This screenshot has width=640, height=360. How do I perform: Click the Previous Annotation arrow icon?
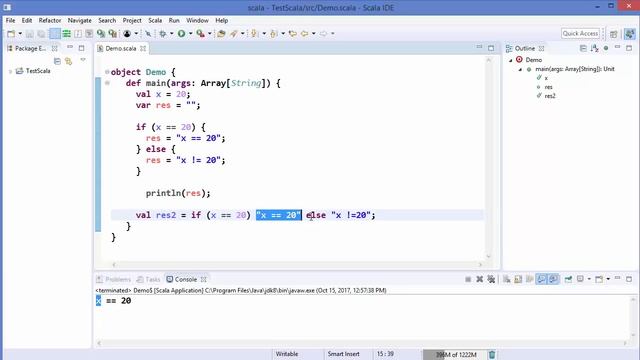click(273, 34)
